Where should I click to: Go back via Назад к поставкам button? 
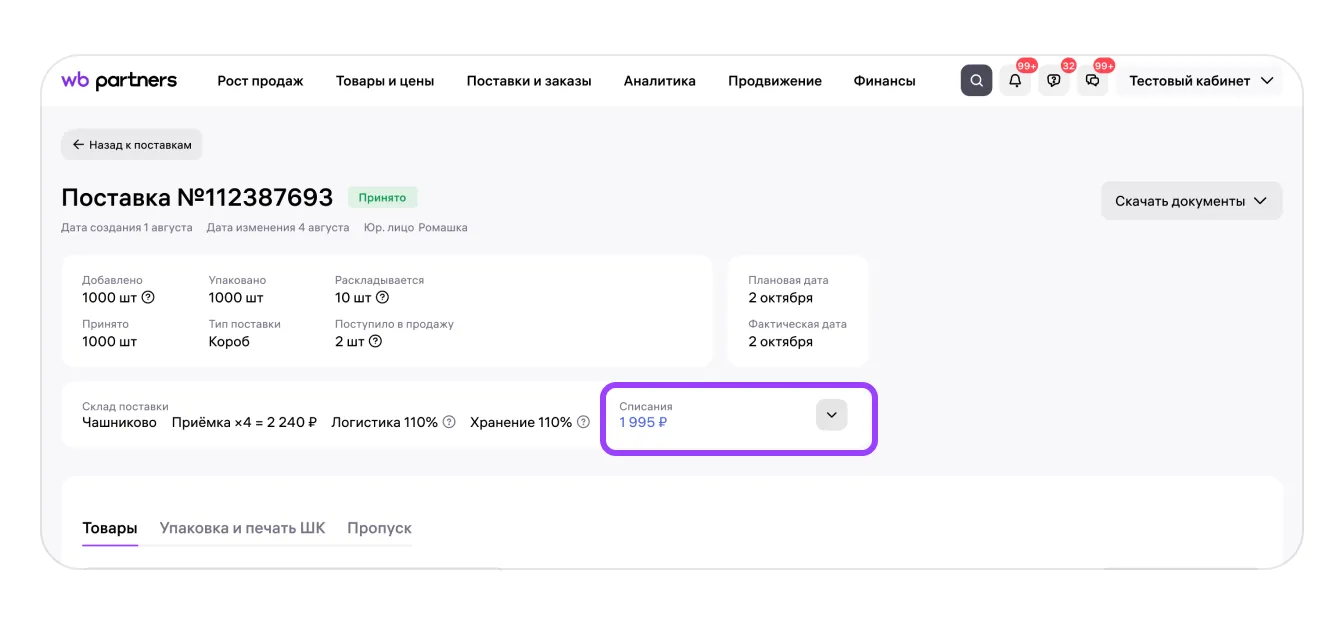pyautogui.click(x=132, y=144)
